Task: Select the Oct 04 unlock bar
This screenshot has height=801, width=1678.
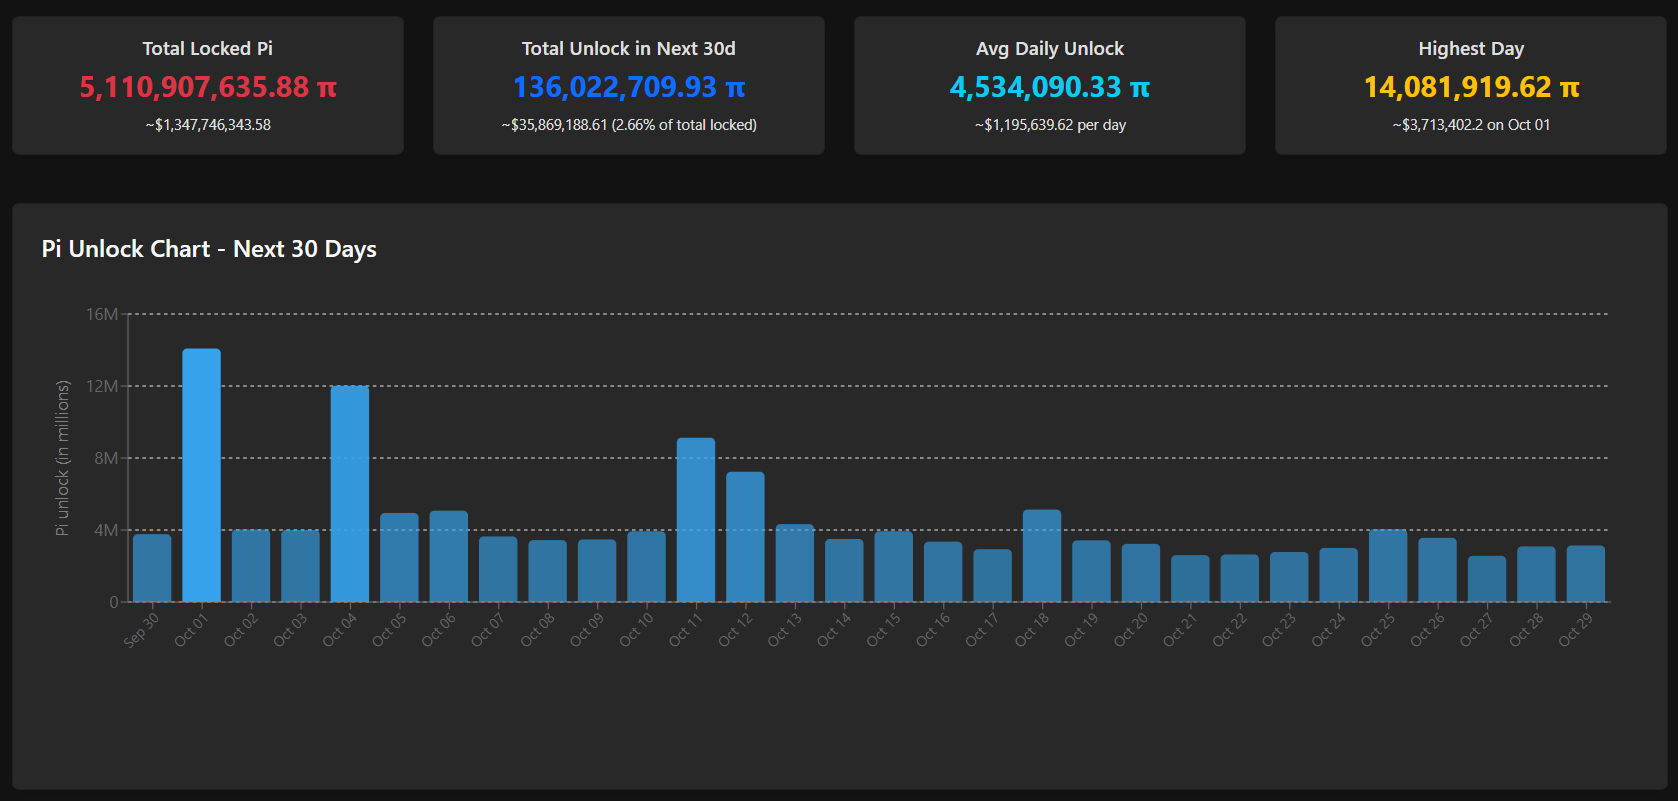Action: coord(350,494)
